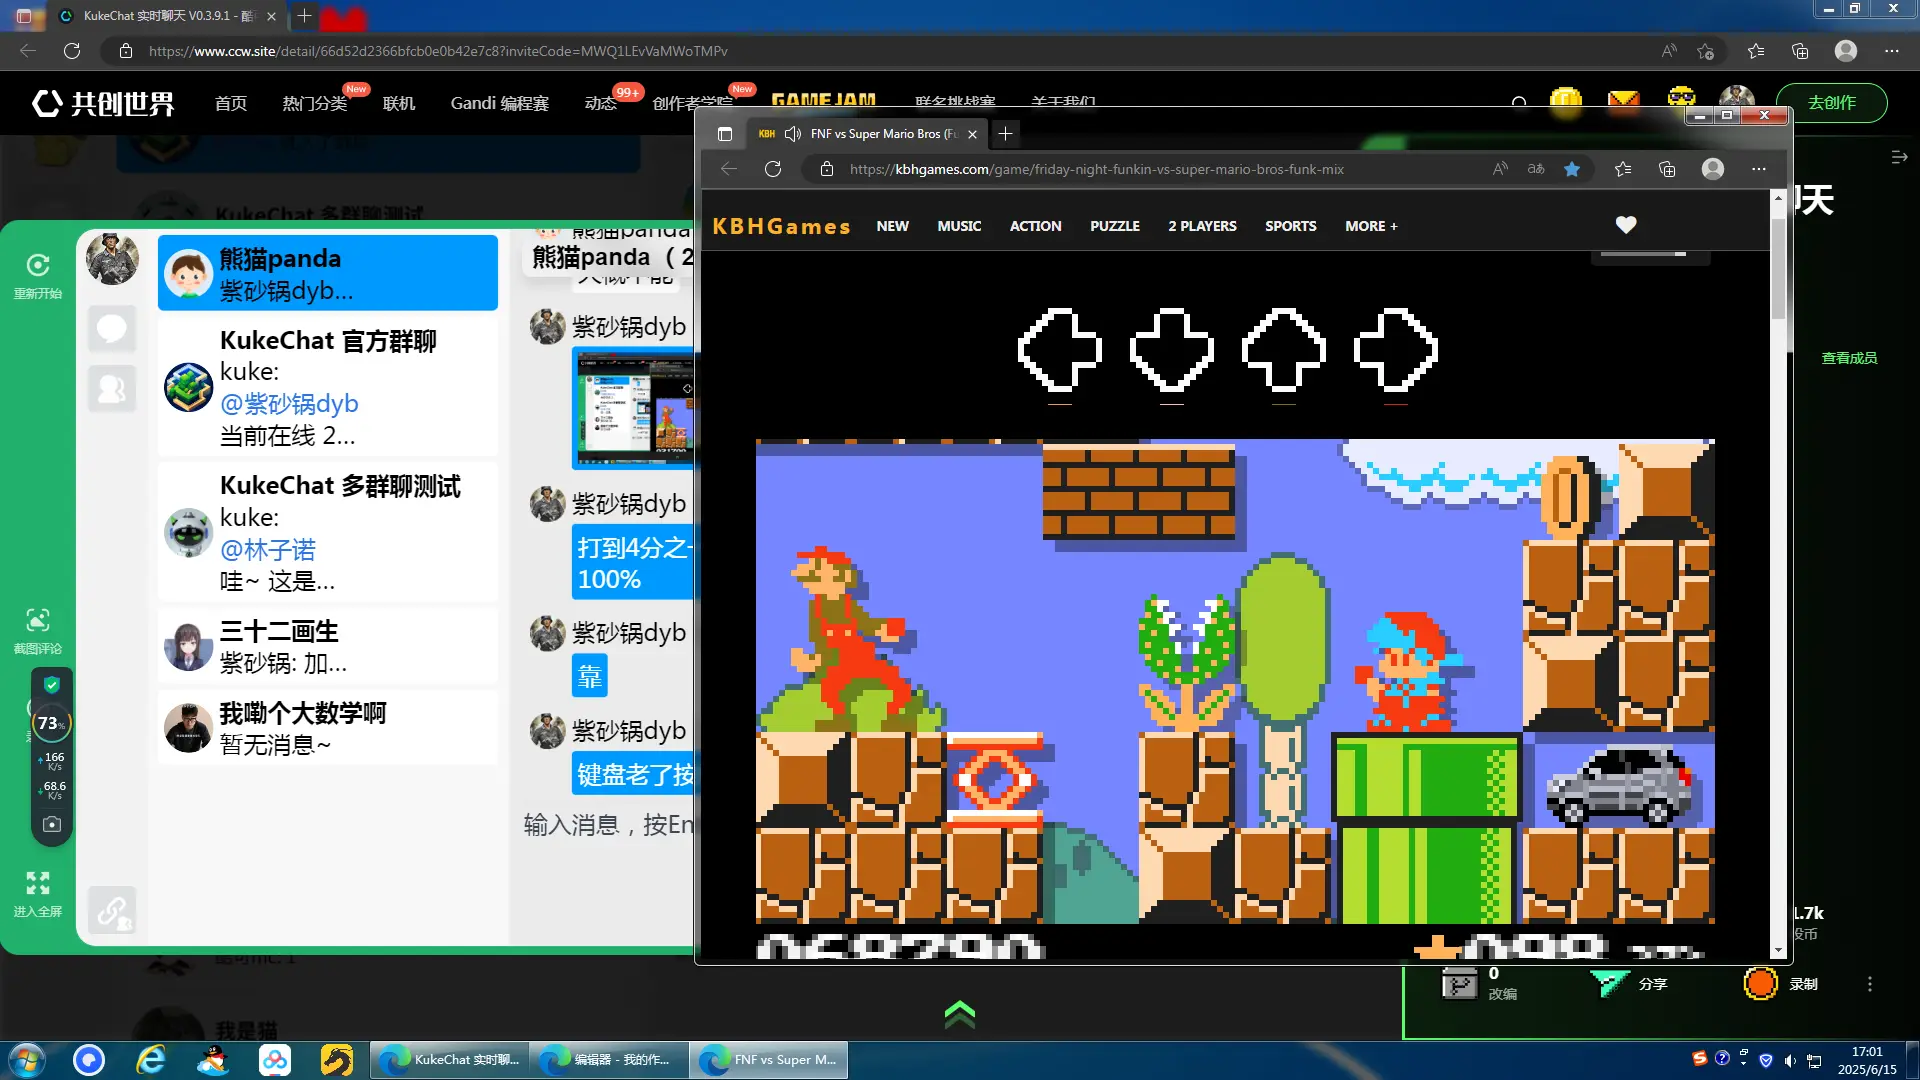Open the PUZZLE category on KBHGames
Image resolution: width=1920 pixels, height=1080 pixels.
pyautogui.click(x=1115, y=226)
